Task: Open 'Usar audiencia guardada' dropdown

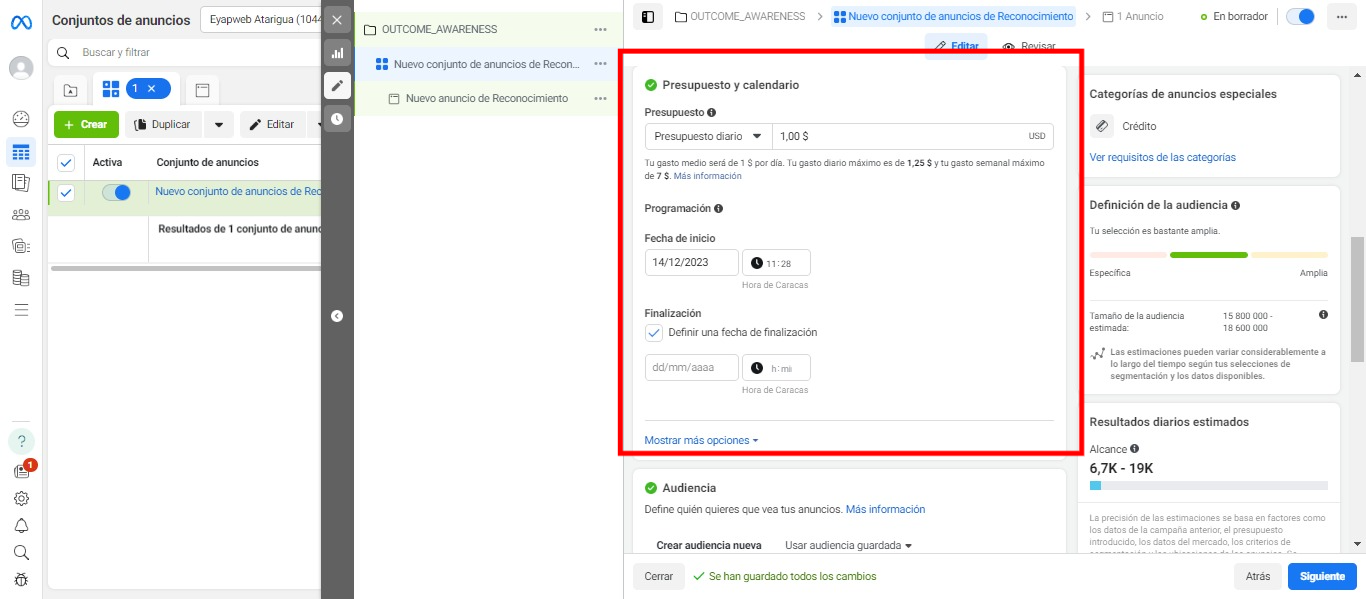Action: 849,546
